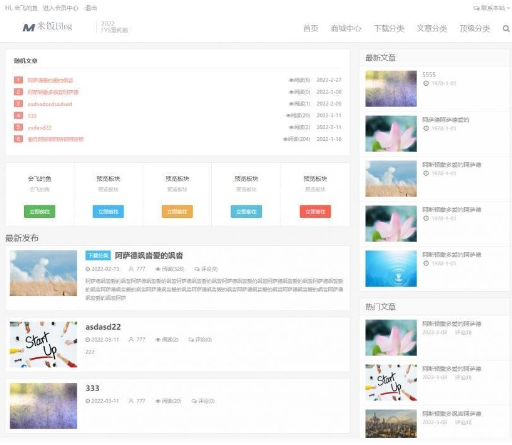Image resolution: width=512 pixels, height=445 pixels.
Task: Open the sky and wheat thumbnail in 最新文章
Action: point(391,179)
